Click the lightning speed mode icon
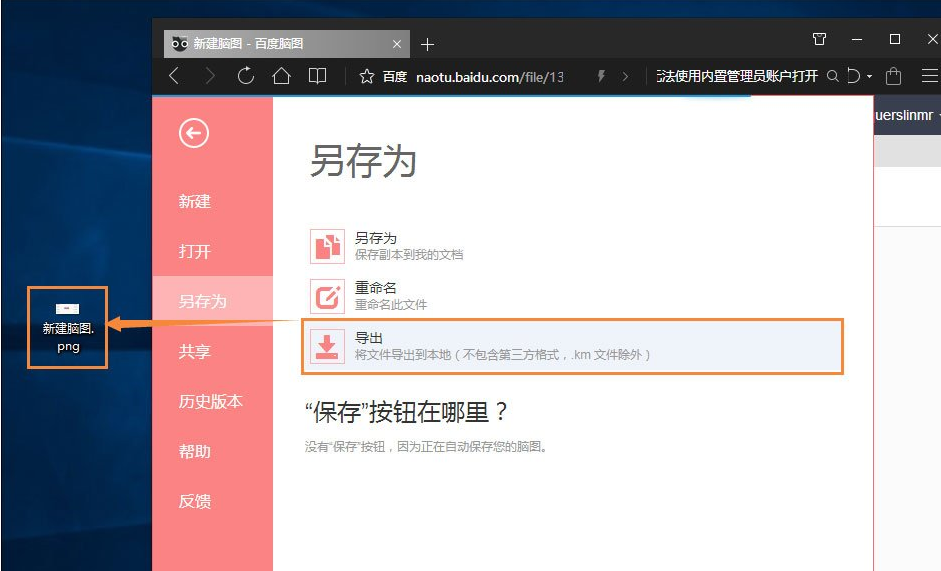Viewport: 941px width, 571px height. coord(601,76)
